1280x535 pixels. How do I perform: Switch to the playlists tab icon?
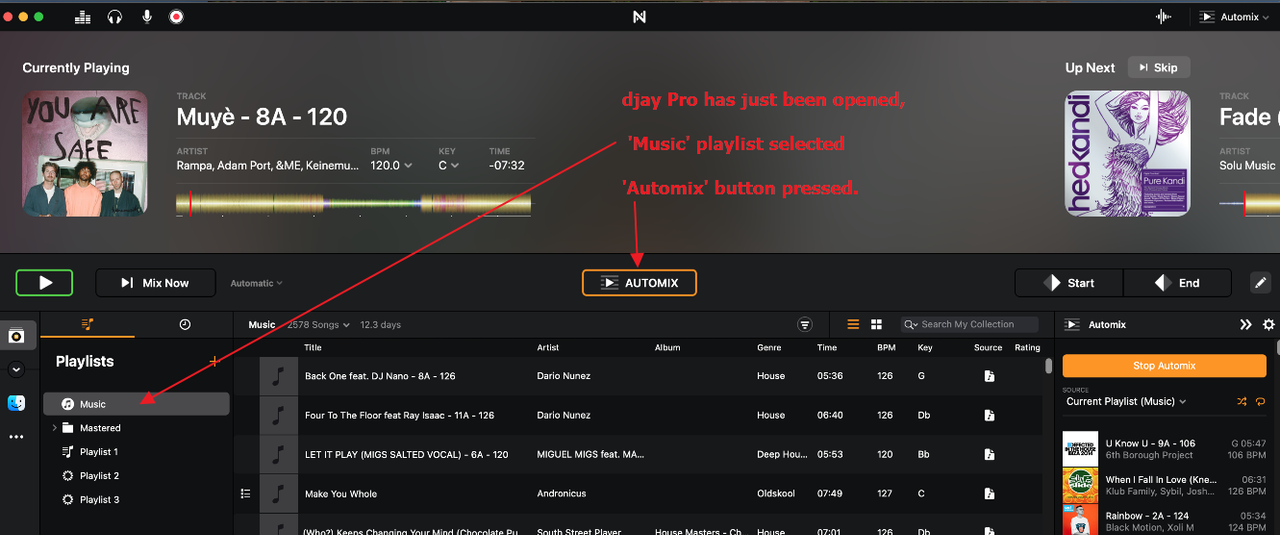click(x=88, y=324)
